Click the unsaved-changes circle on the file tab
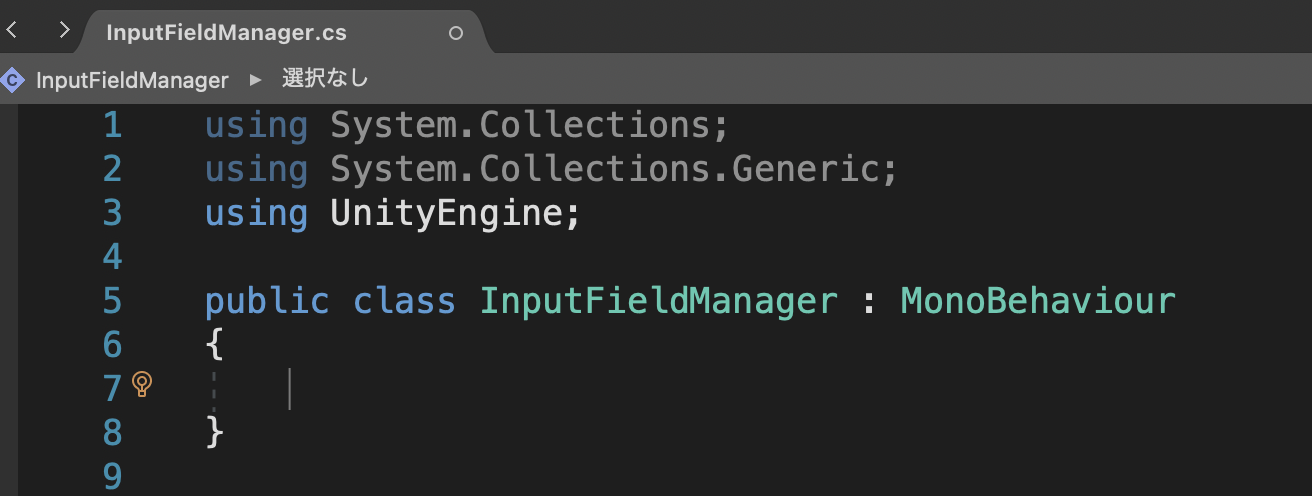 point(456,33)
